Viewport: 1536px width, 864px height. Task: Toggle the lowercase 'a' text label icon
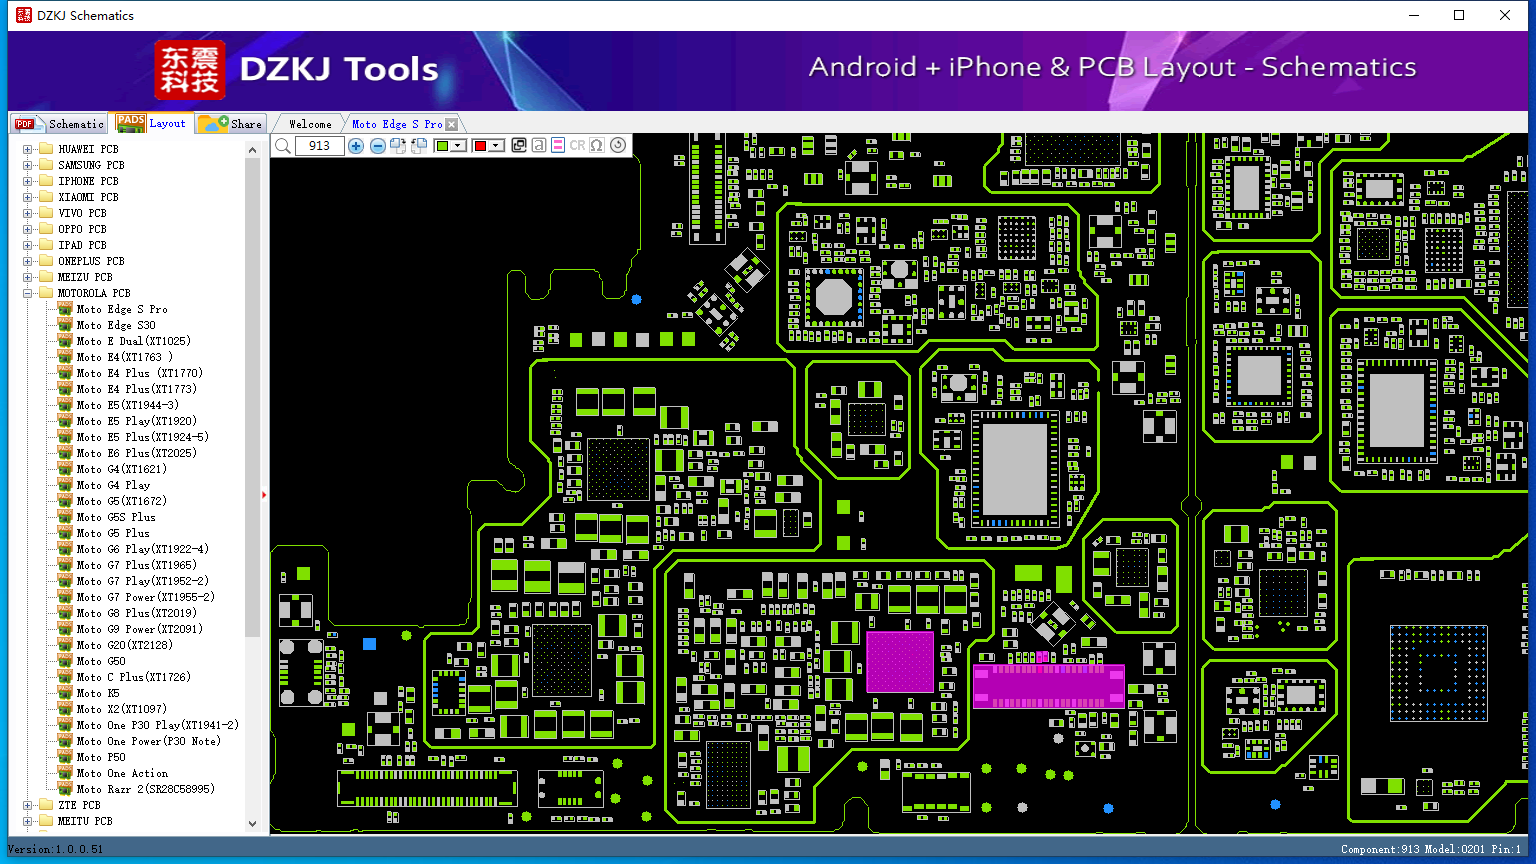point(539,145)
